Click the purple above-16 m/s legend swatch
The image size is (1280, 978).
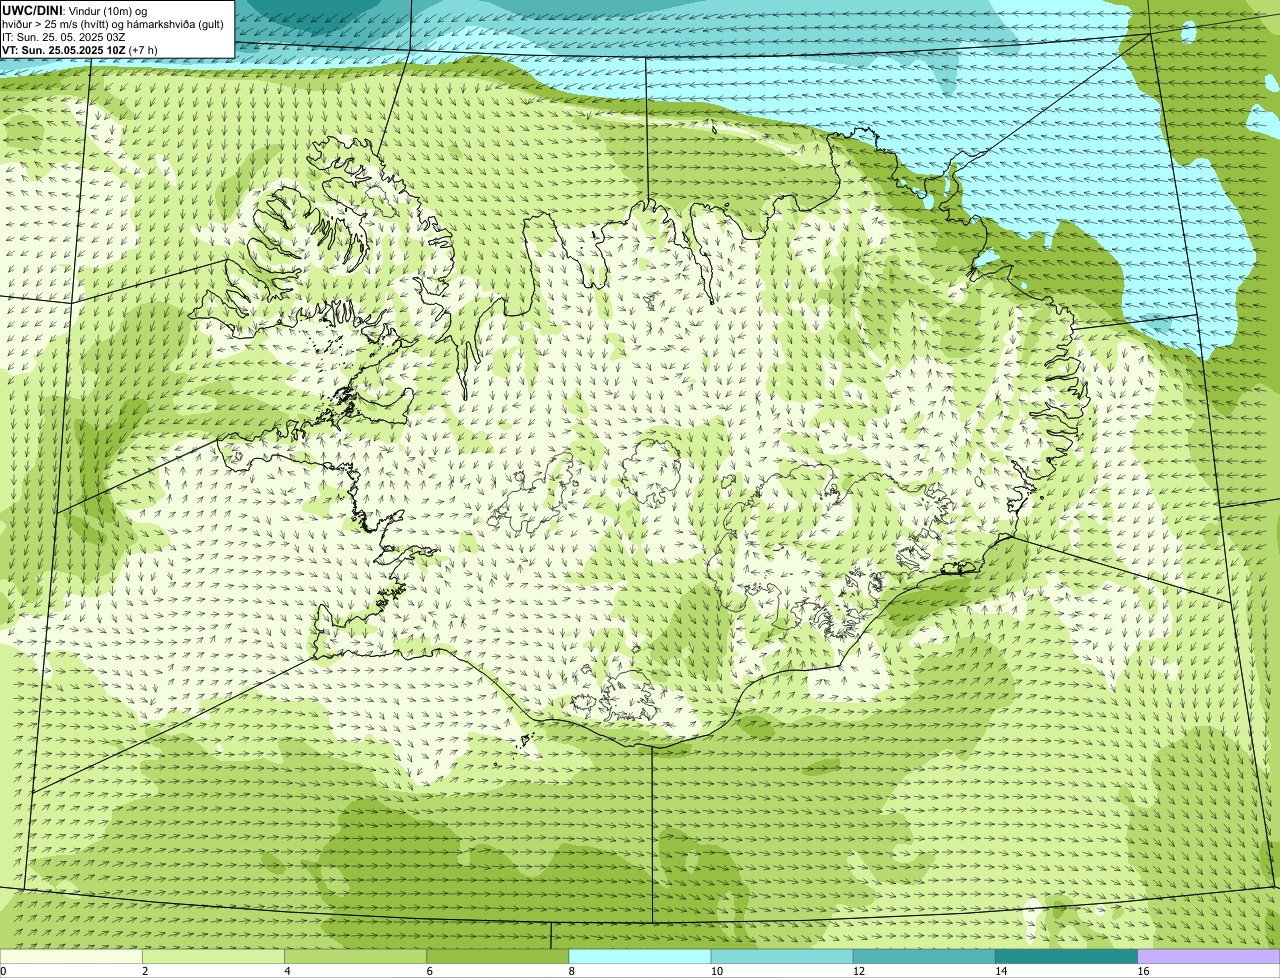click(x=1209, y=956)
